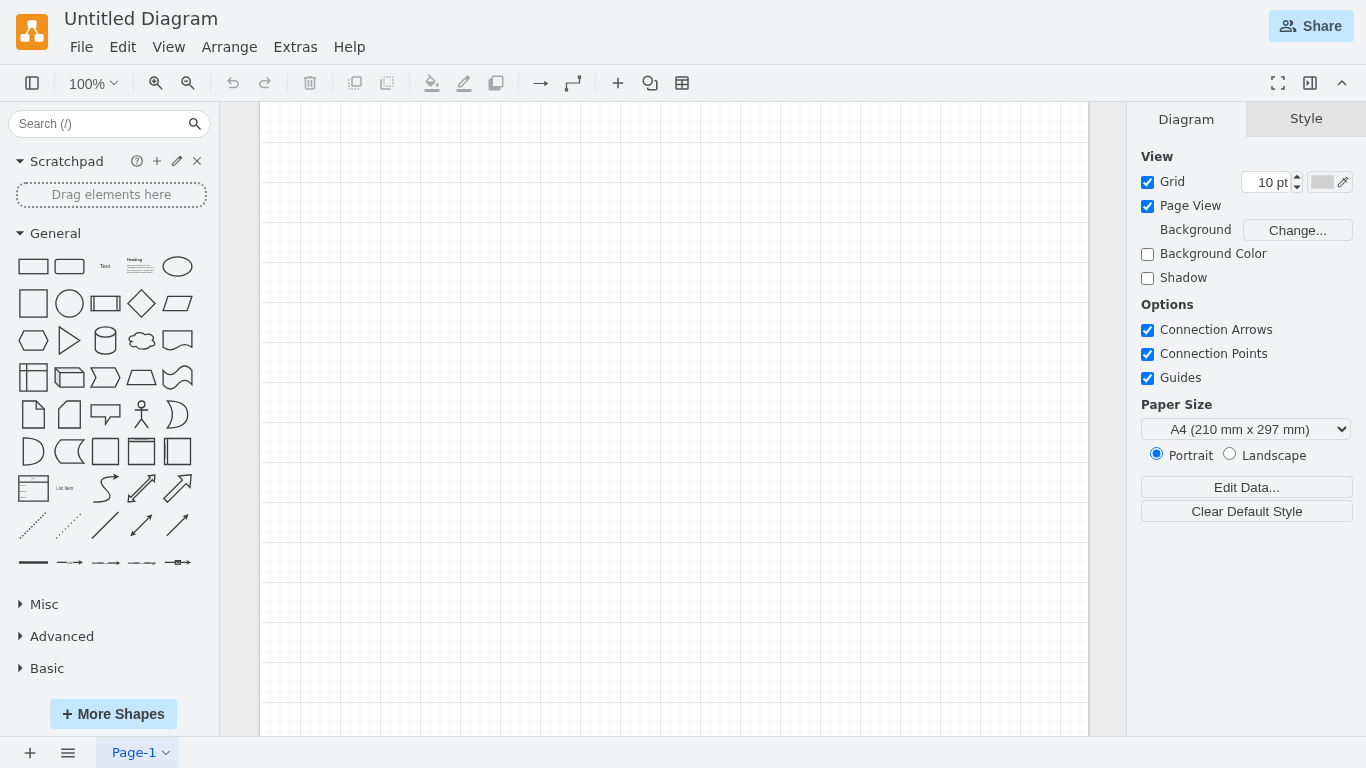Click the Scratchpad edit pencil icon
The width and height of the screenshot is (1366, 768).
pos(177,161)
